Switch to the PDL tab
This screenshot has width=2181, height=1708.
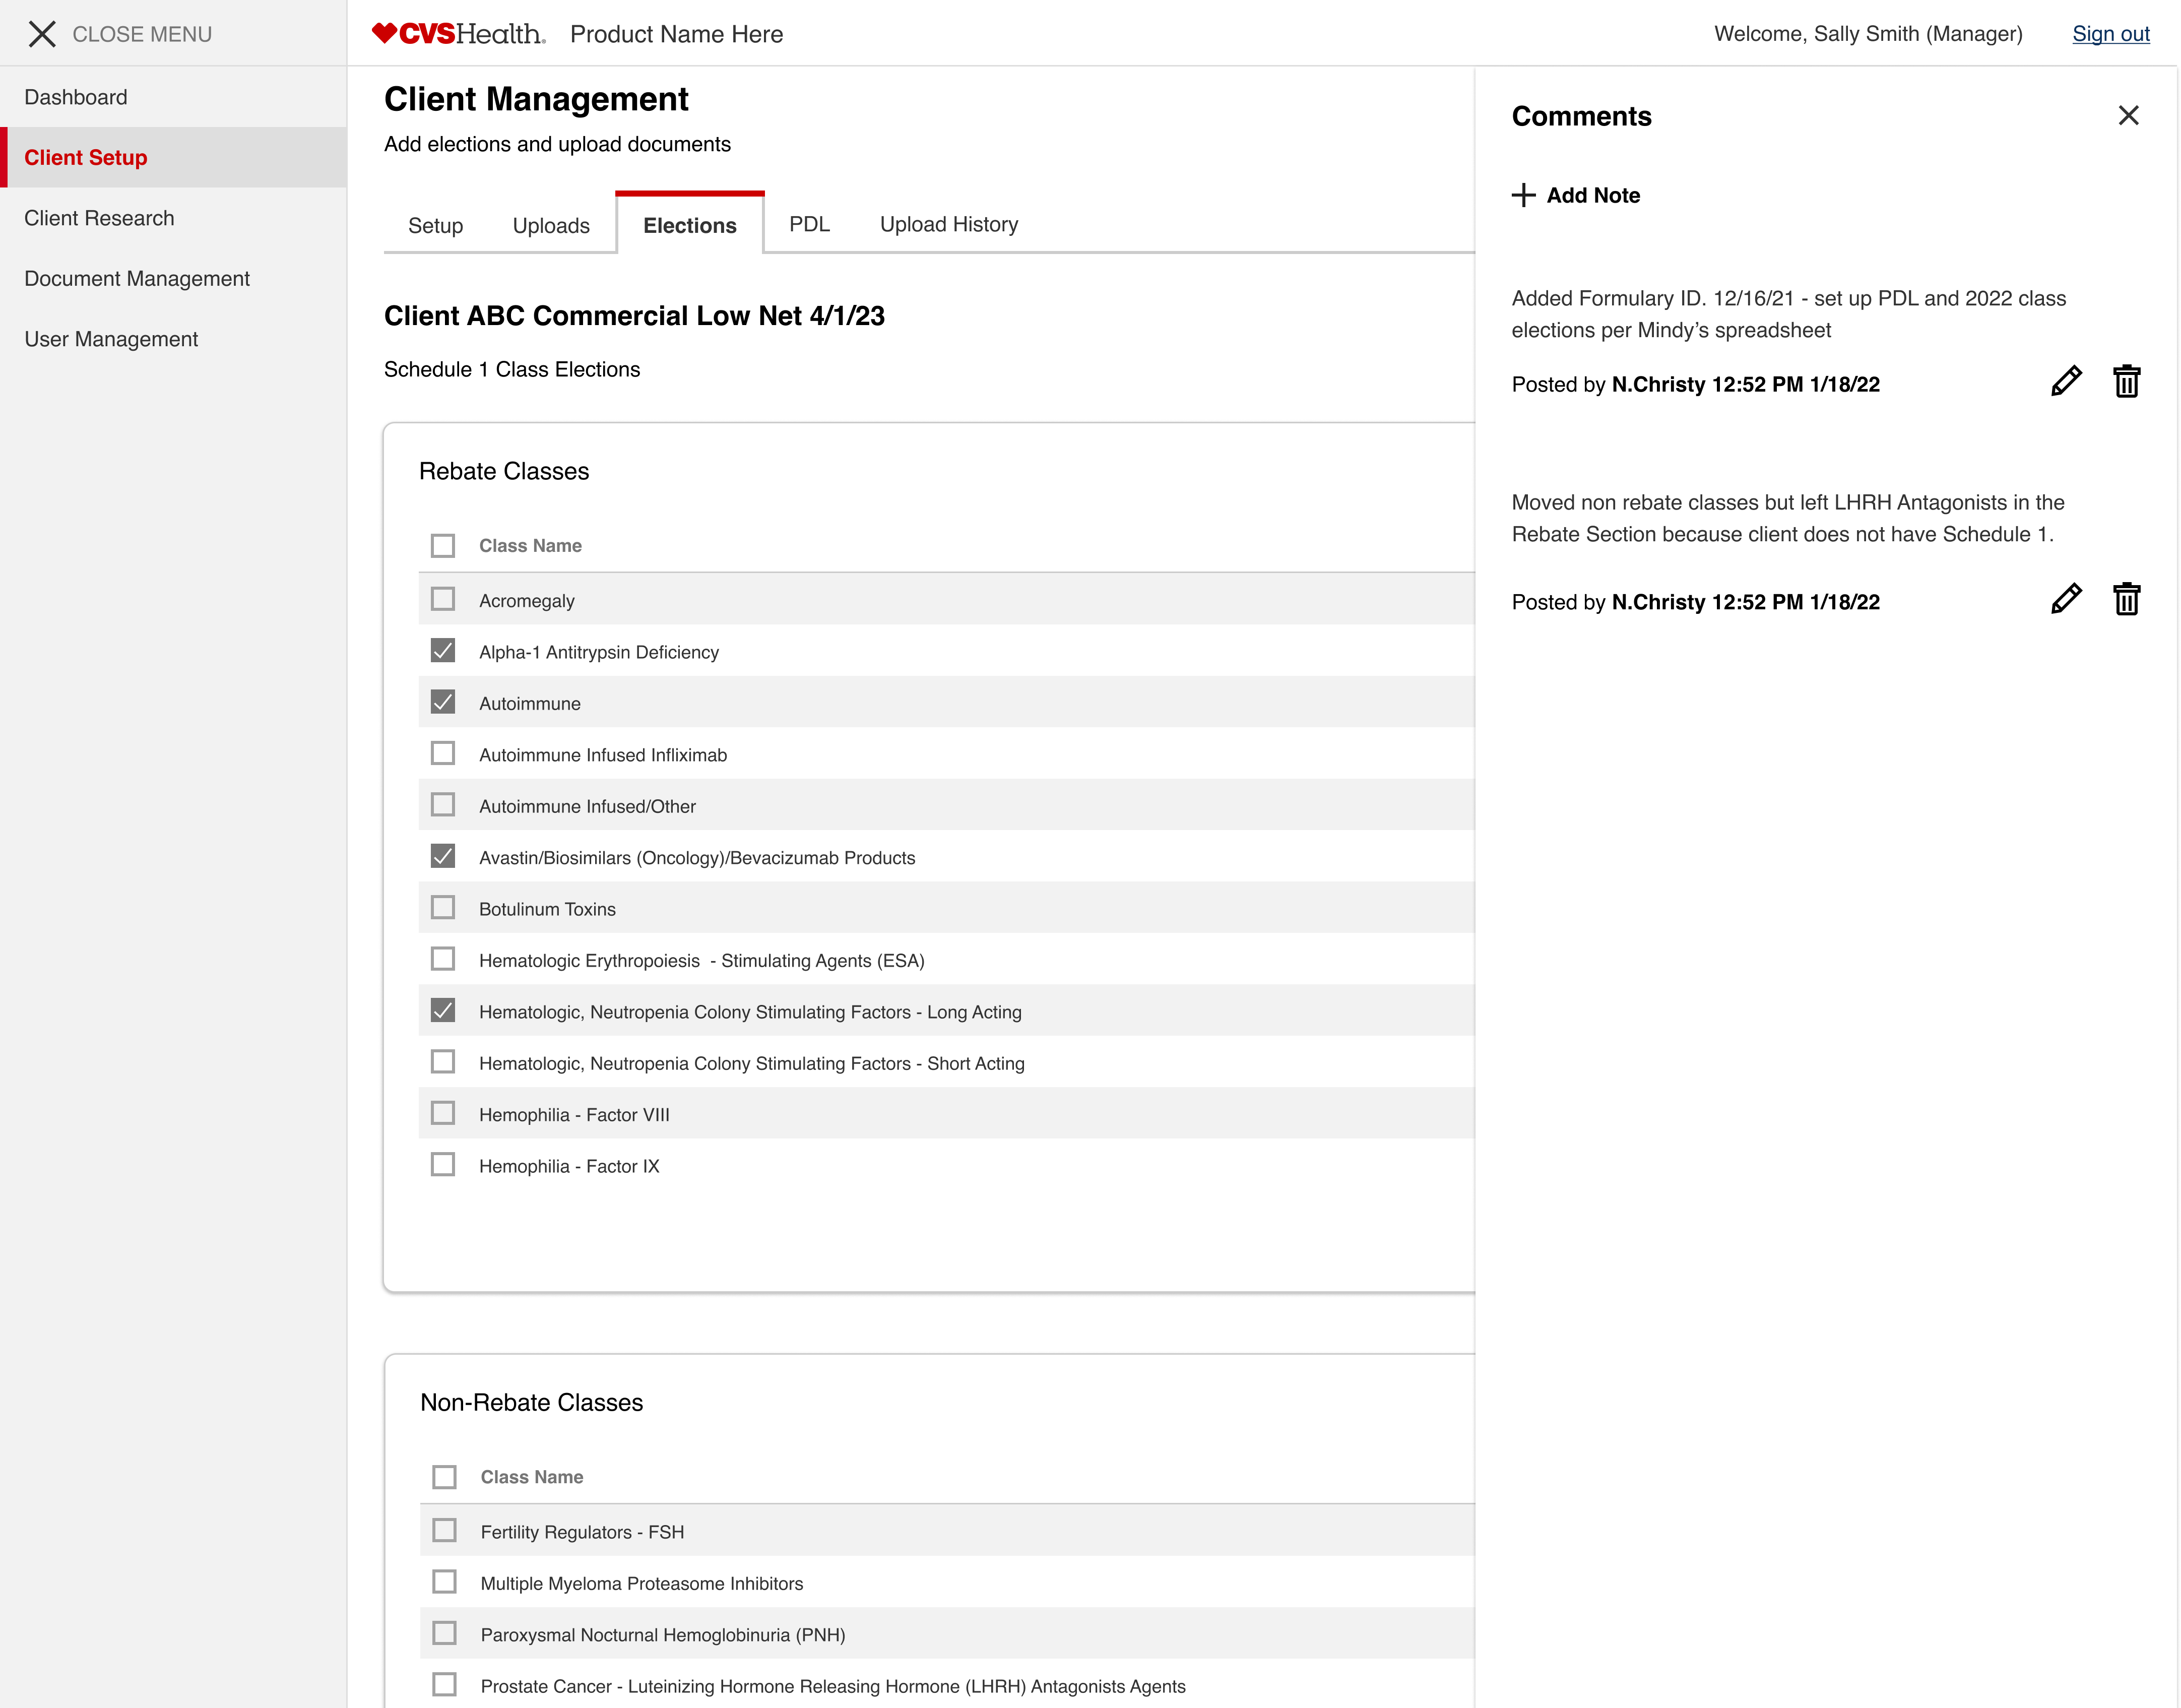pos(808,224)
